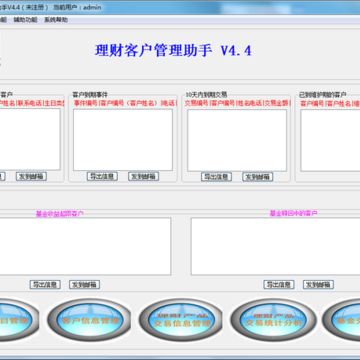Open 理财产品交易统计分析 oval button
360x360 pixels.
273,320
